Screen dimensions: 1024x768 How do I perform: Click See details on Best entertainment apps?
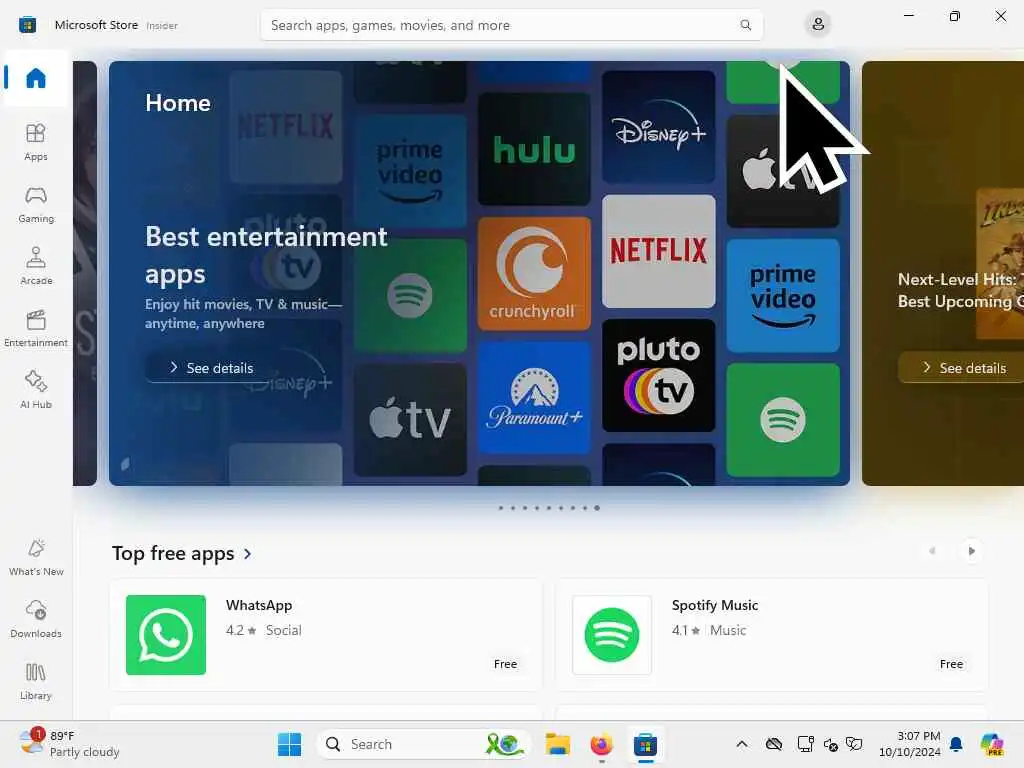click(x=210, y=368)
